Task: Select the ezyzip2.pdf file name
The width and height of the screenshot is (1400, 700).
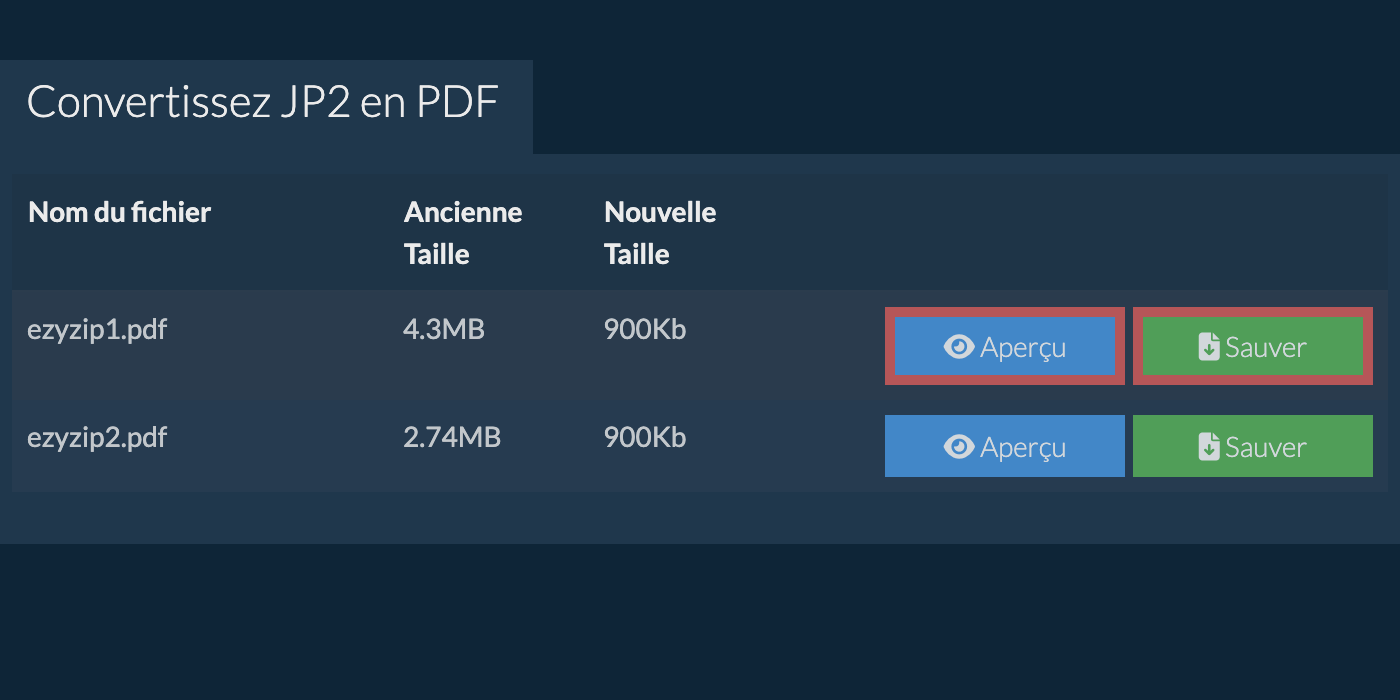Action: click(x=97, y=437)
